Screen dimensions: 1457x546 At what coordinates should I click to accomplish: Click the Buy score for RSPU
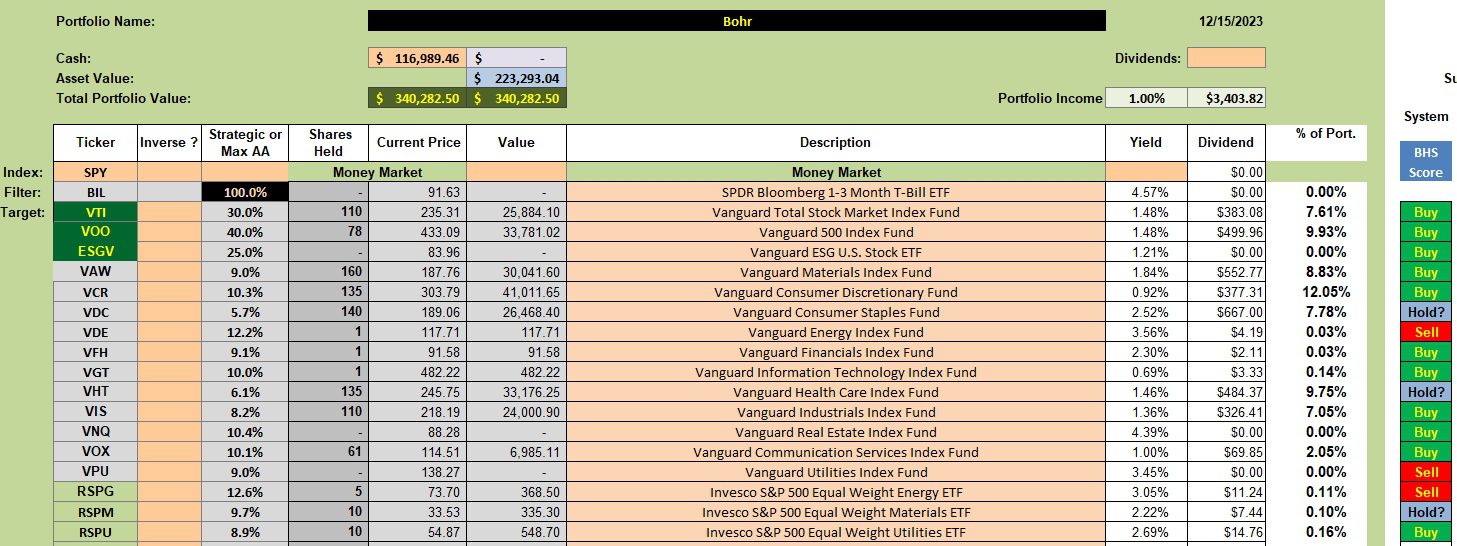coord(1426,532)
